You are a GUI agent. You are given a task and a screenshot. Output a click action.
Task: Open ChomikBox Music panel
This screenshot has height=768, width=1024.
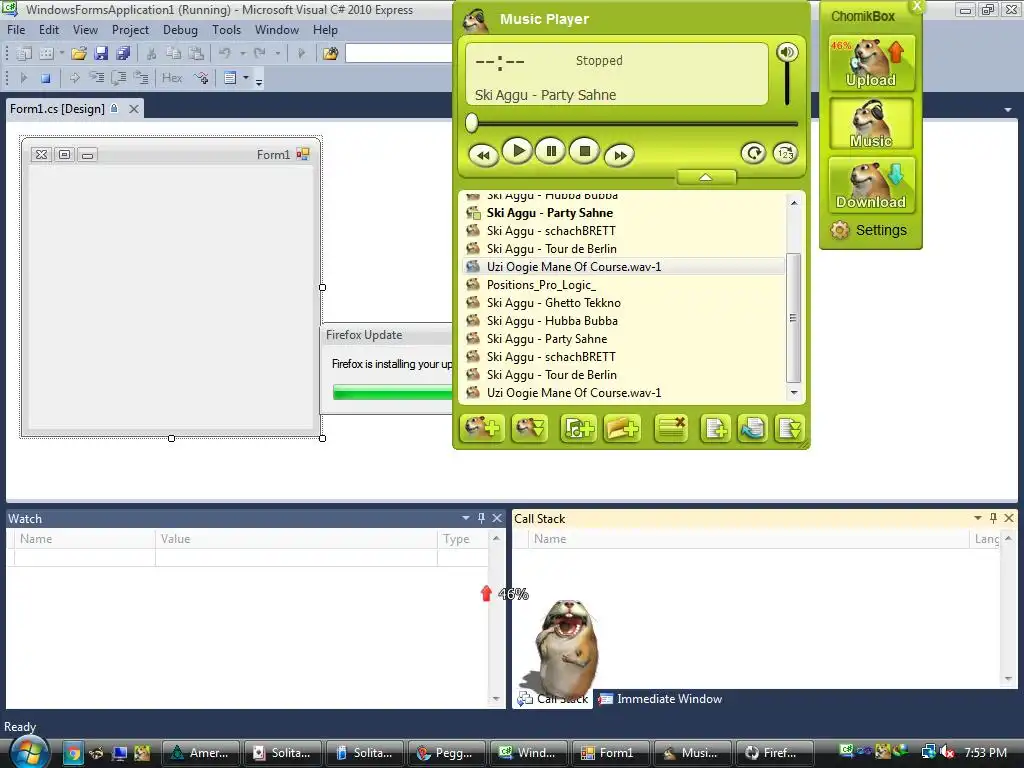[x=871, y=123]
